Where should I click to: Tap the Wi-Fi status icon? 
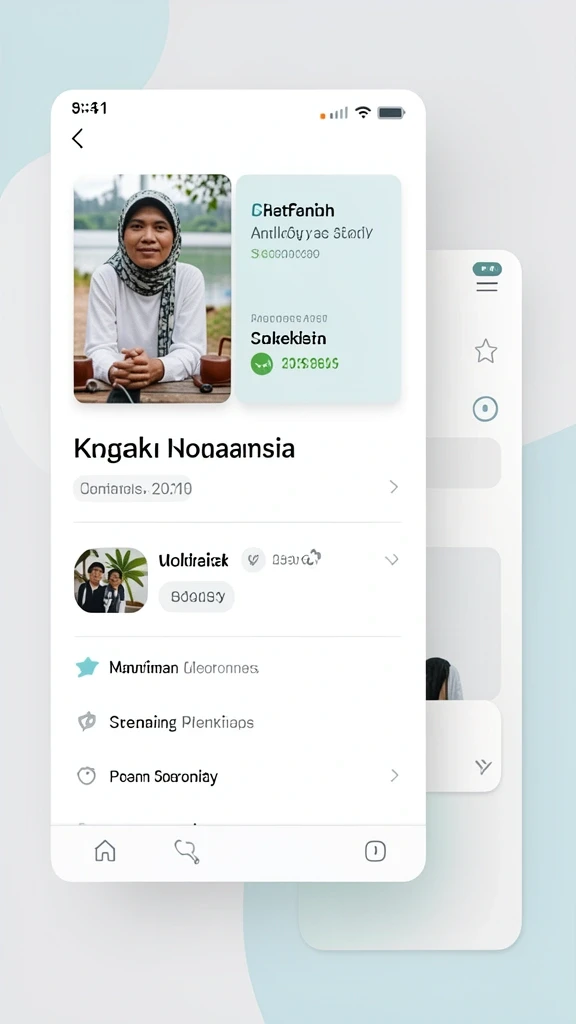tap(363, 112)
